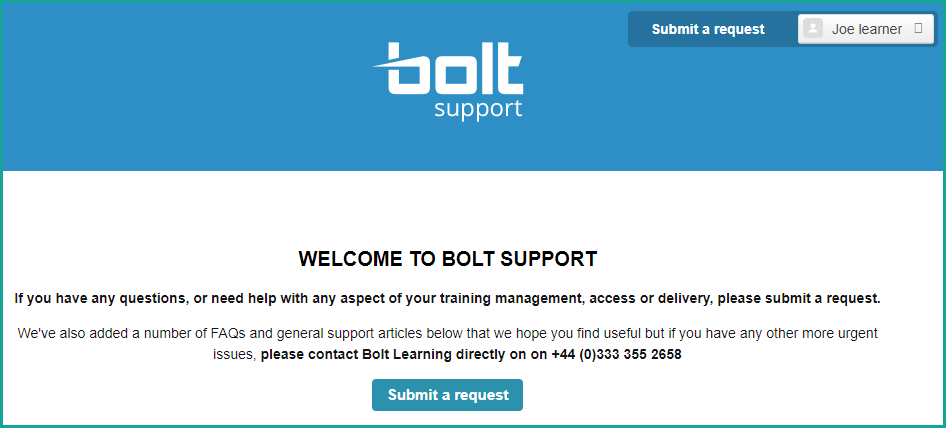The image size is (946, 428).
Task: Click the Bolt logo wordmark
Action: 455,68
